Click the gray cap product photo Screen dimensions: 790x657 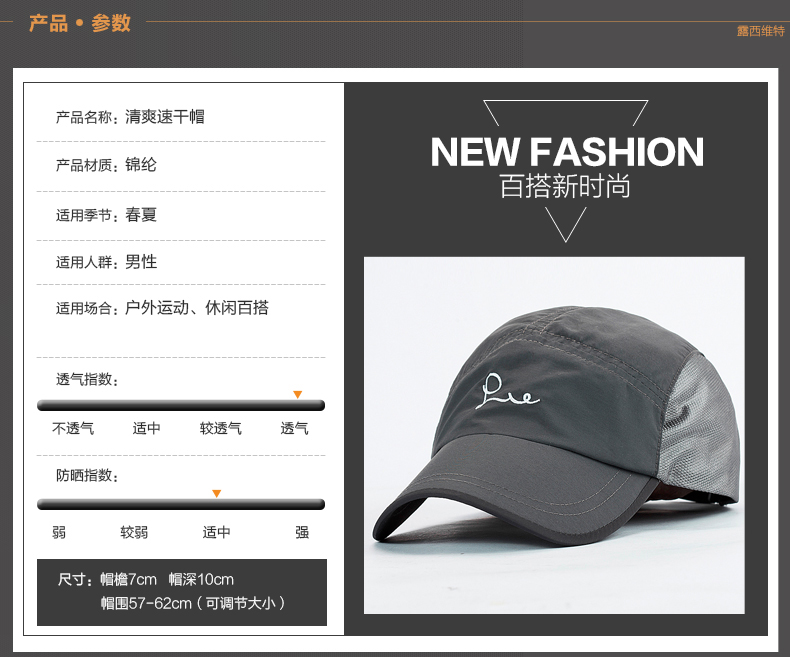(x=554, y=435)
